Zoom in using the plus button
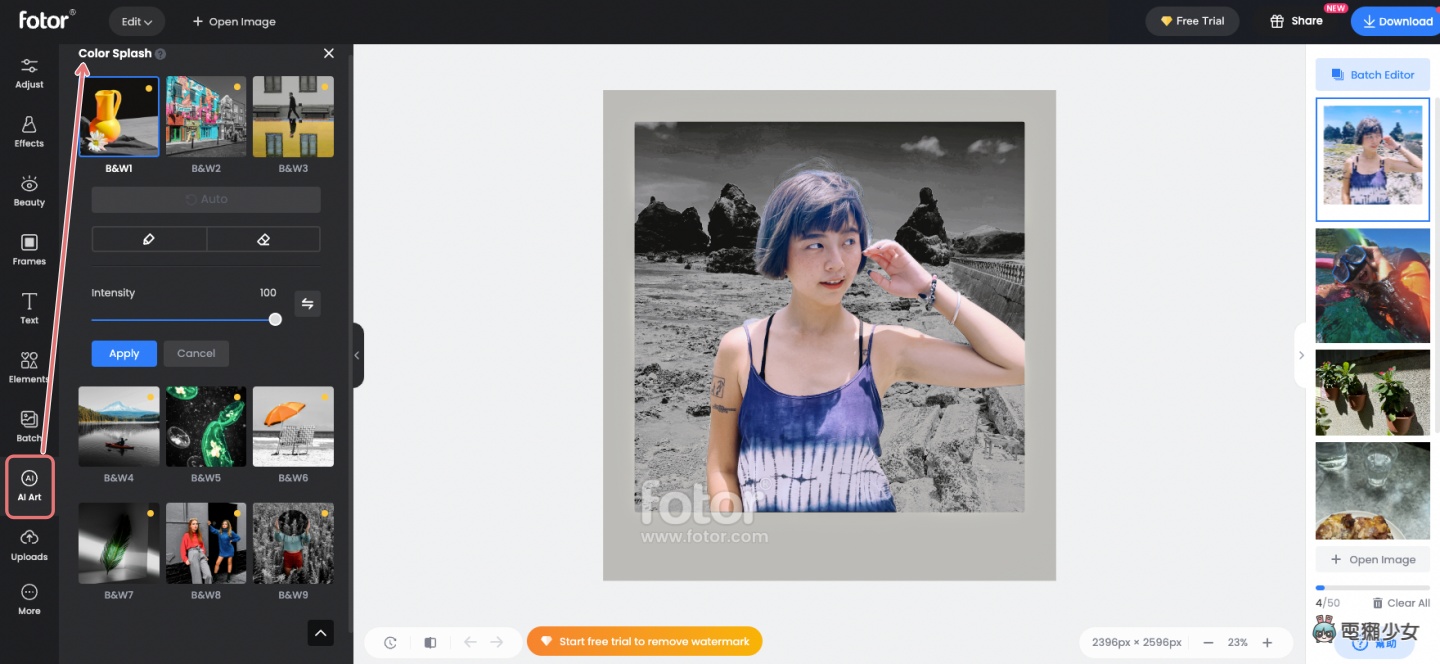 (1267, 642)
